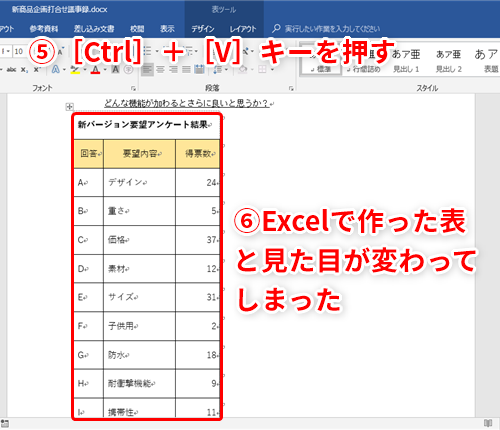Click the サイズ table cell
This screenshot has width=500, height=430.
[x=139, y=297]
